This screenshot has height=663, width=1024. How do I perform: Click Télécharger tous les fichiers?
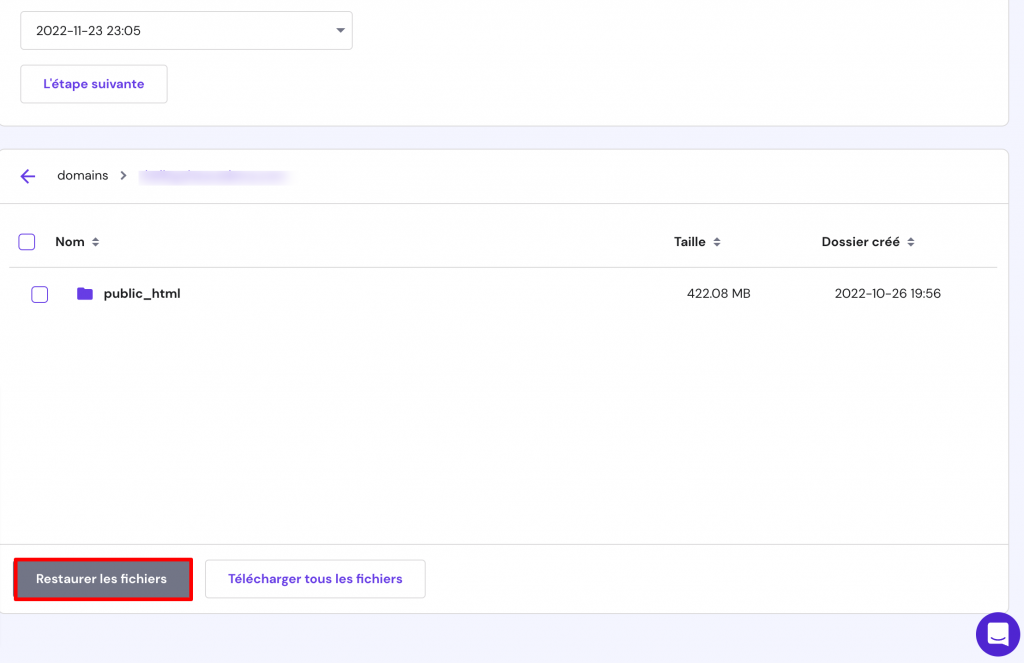[x=314, y=578]
